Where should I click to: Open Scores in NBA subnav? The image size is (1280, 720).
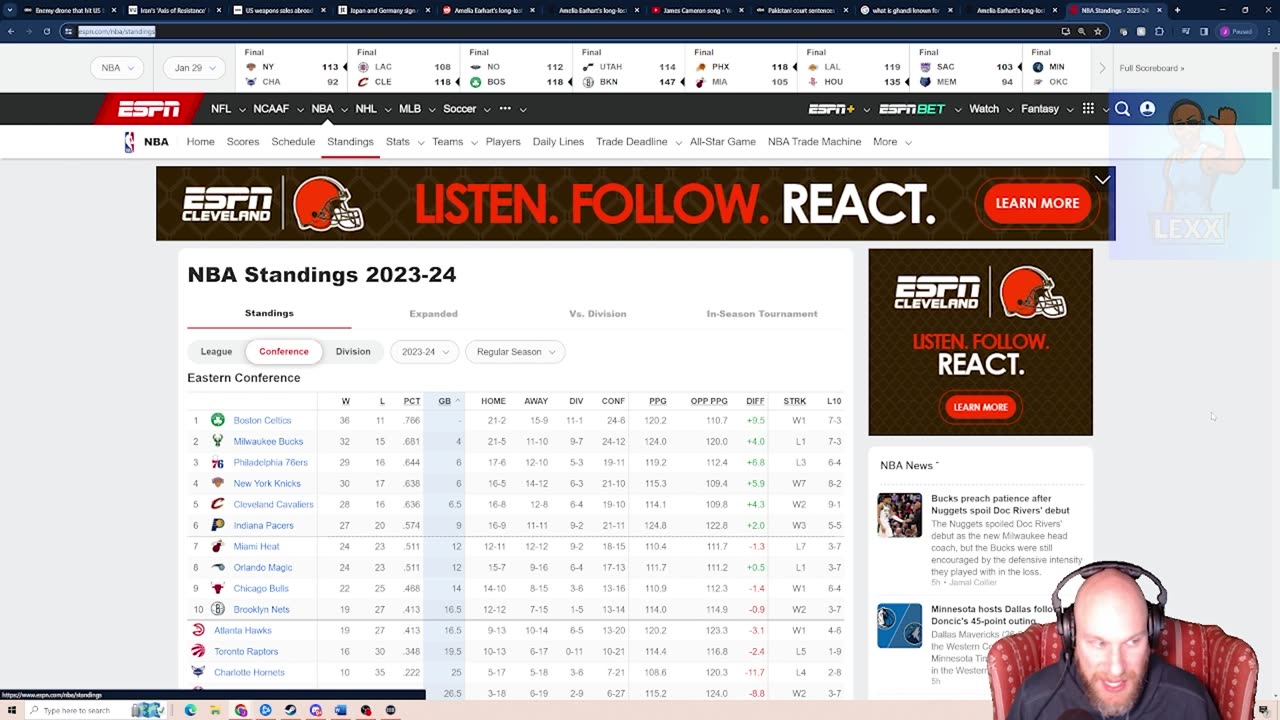click(x=243, y=142)
